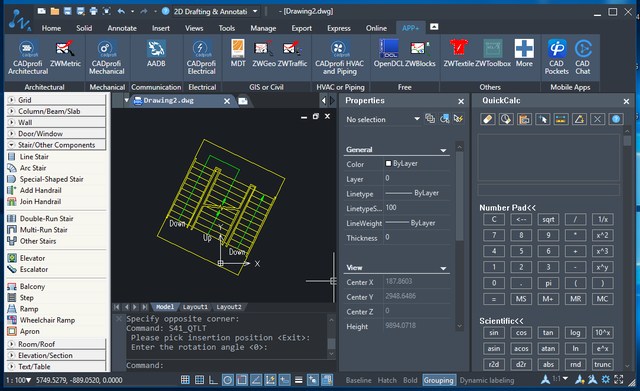Switch to the Home ribbon tab
The width and height of the screenshot is (640, 391).
pyautogui.click(x=51, y=28)
